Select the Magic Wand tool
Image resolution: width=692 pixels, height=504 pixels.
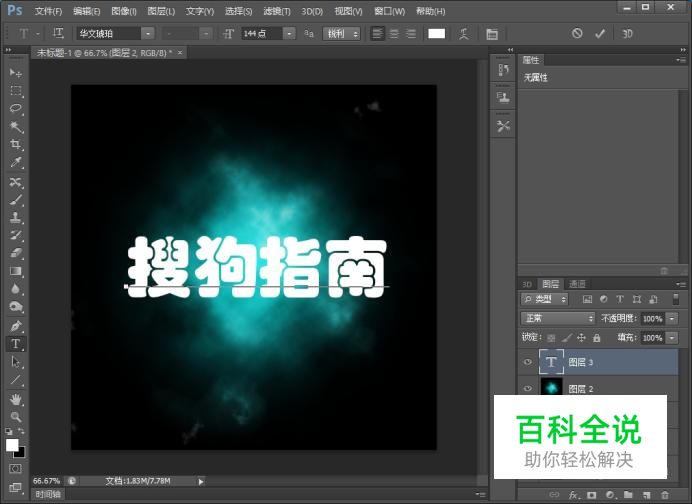pos(15,127)
